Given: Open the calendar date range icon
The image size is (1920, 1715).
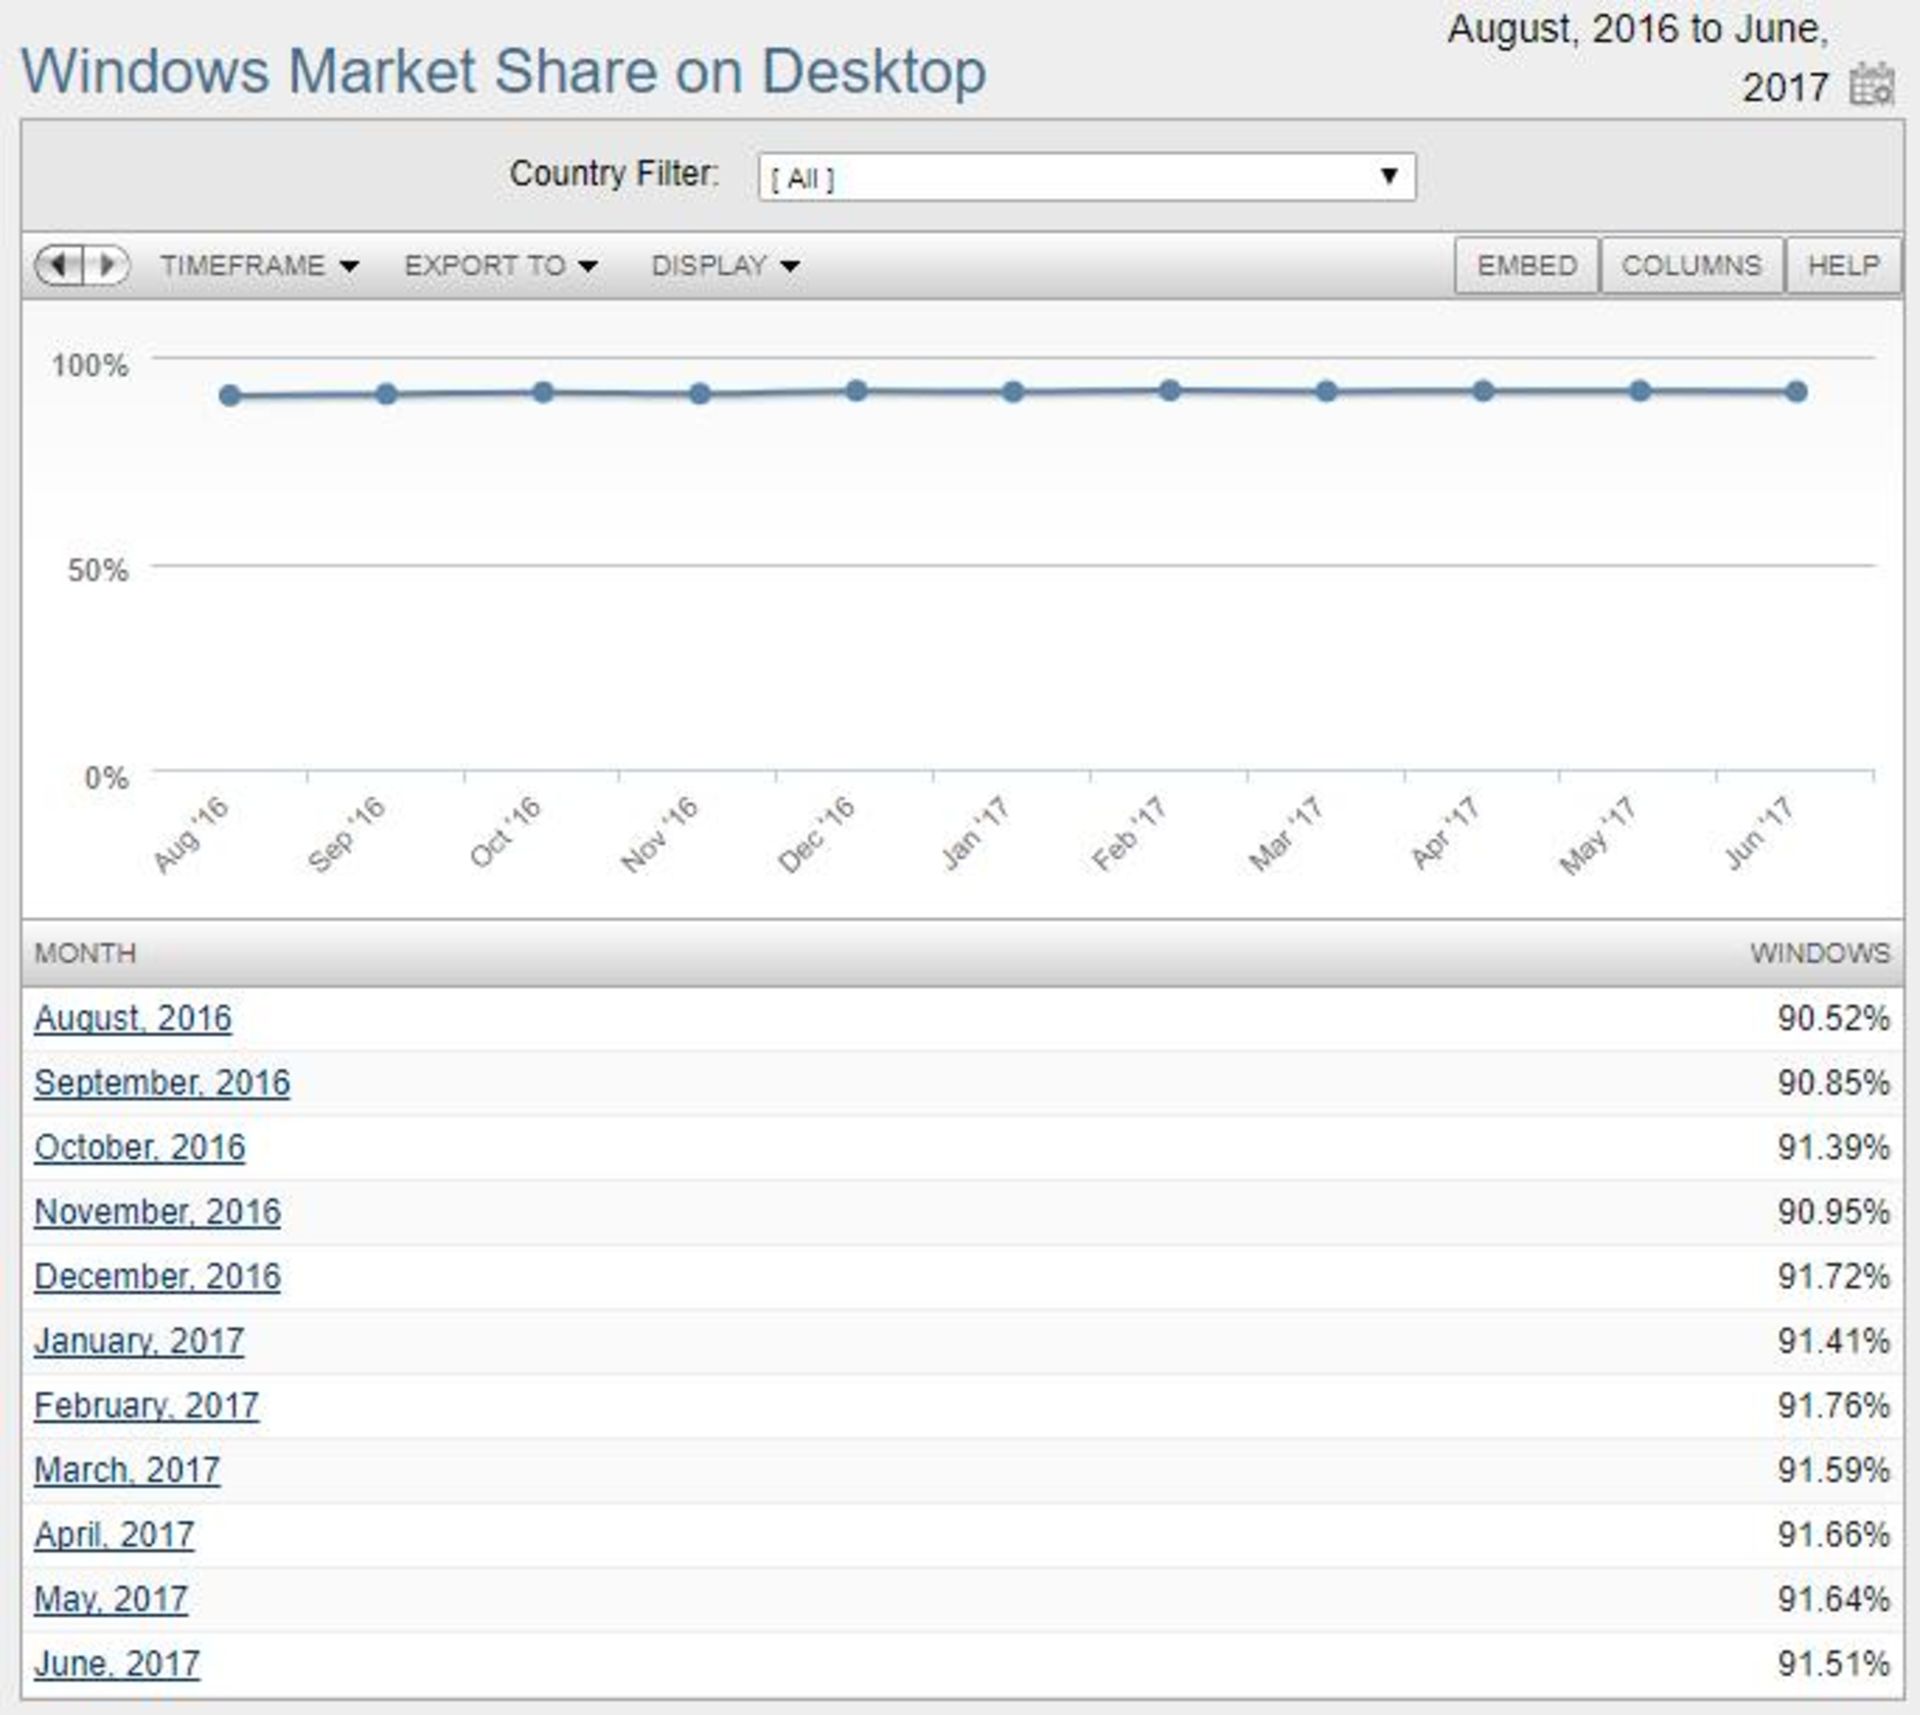Looking at the screenshot, I should click(x=1871, y=85).
